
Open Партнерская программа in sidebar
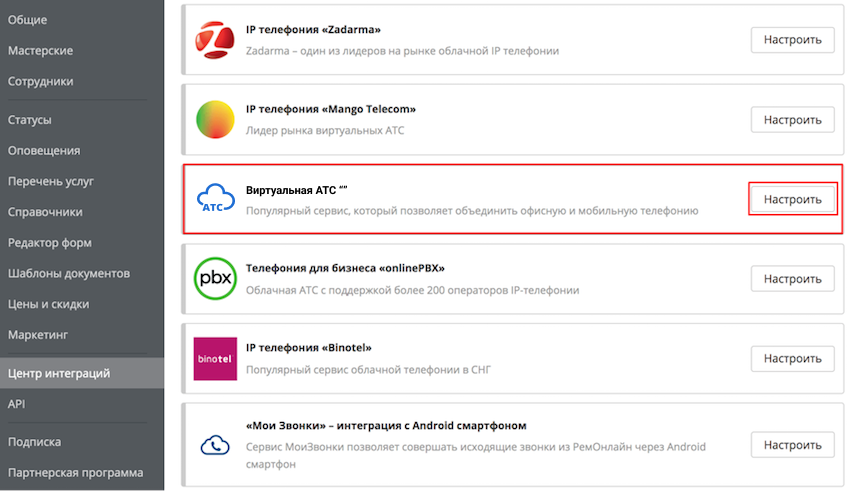pyautogui.click(x=75, y=472)
